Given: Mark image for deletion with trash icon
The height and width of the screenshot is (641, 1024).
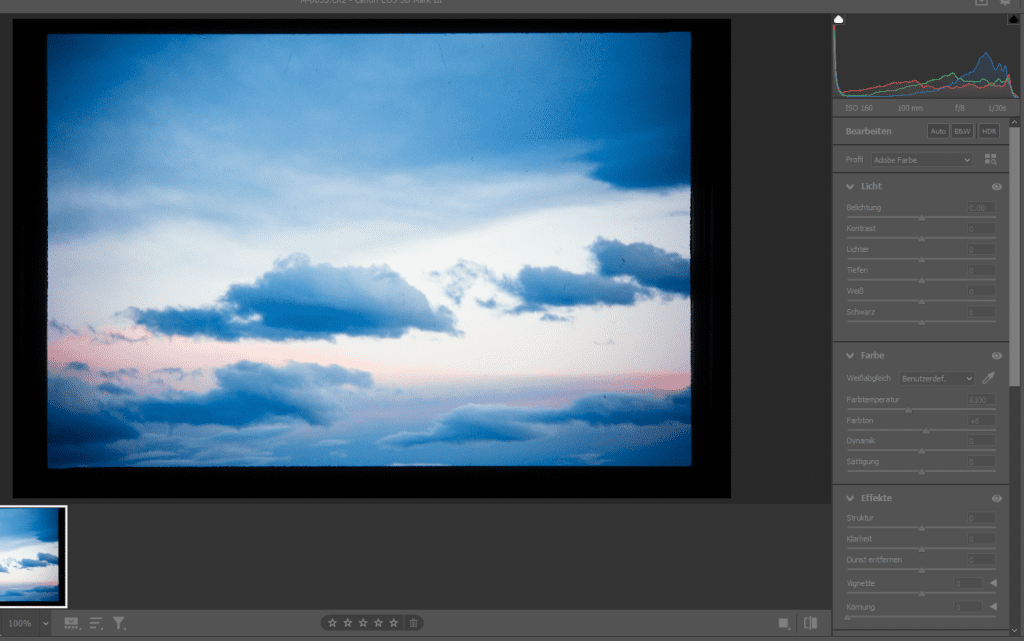Looking at the screenshot, I should [x=413, y=623].
